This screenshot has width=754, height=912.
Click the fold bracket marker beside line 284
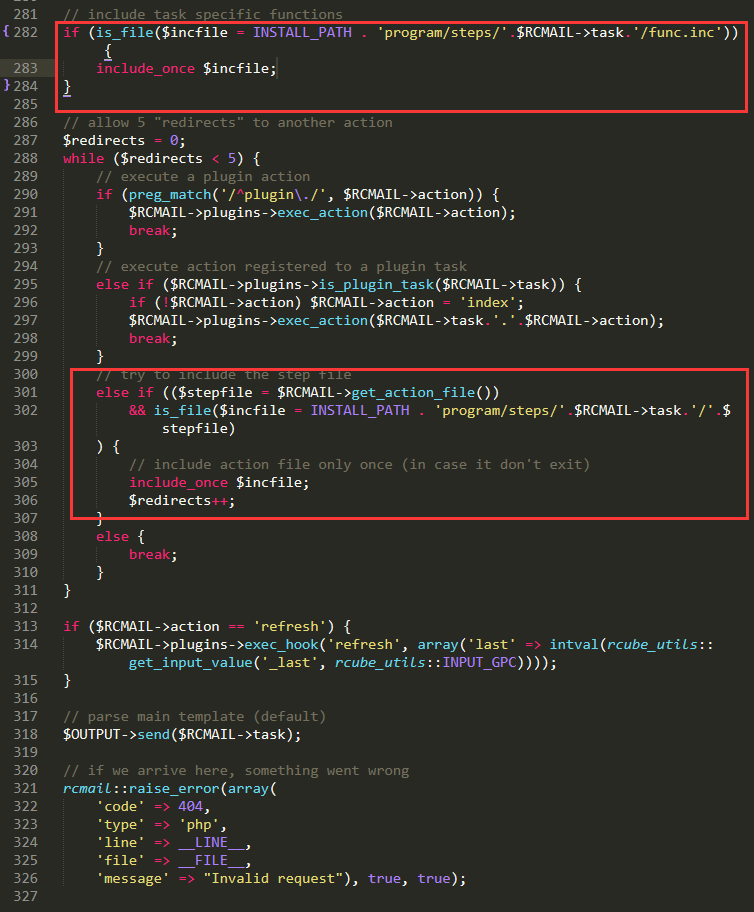tap(6, 85)
